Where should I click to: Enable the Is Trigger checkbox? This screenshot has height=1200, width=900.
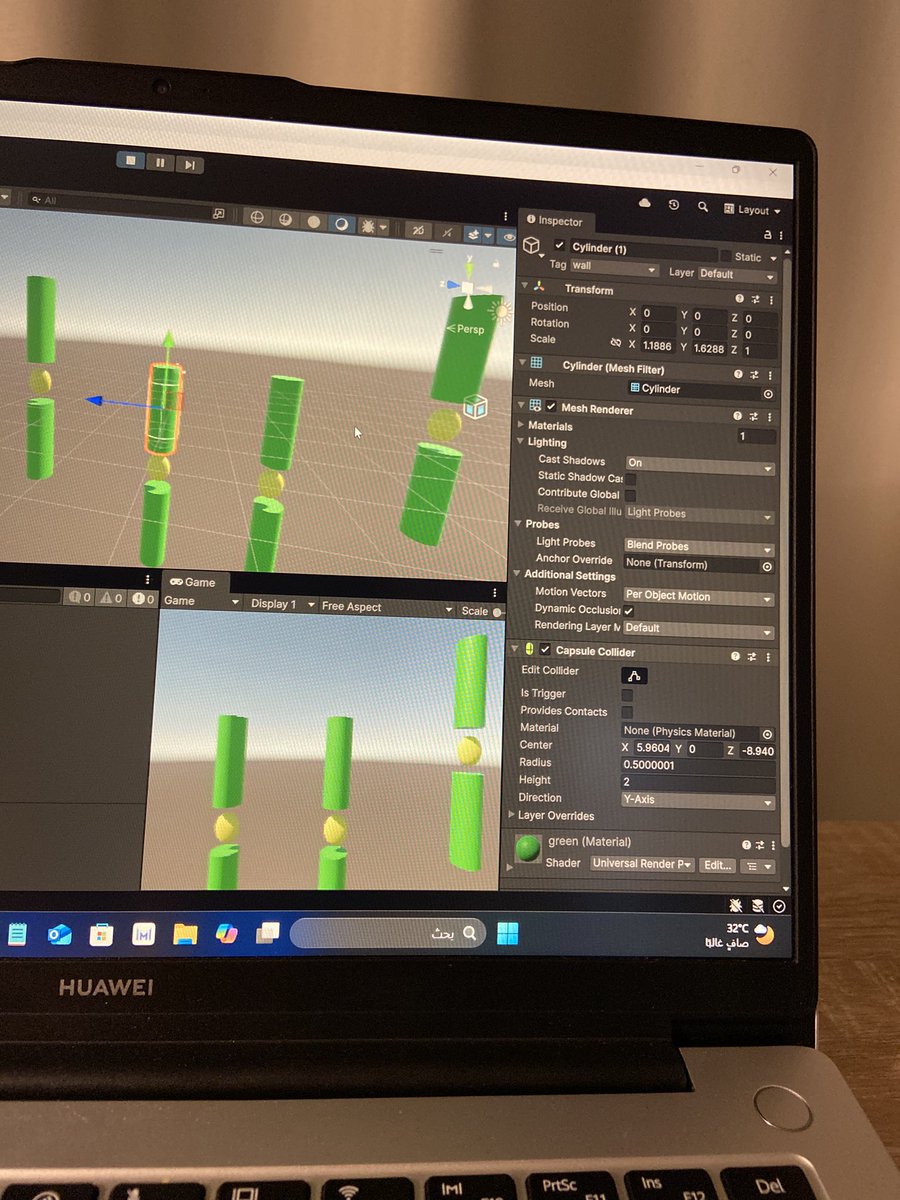(627, 695)
